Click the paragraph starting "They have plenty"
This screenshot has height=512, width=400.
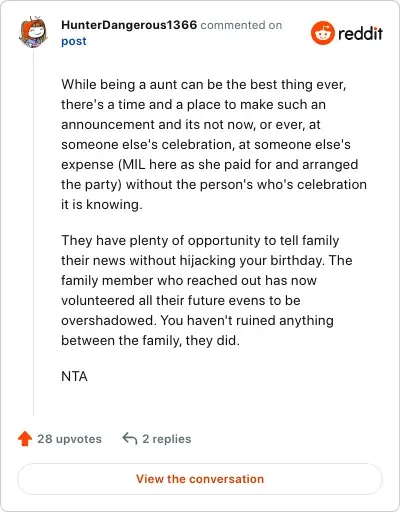(207, 290)
